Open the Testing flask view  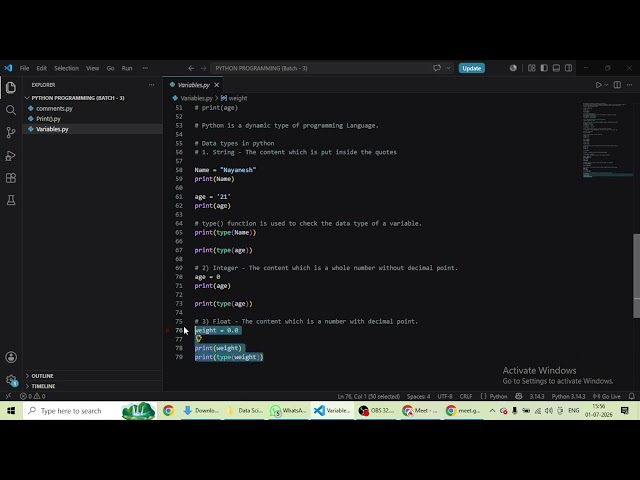coord(11,200)
